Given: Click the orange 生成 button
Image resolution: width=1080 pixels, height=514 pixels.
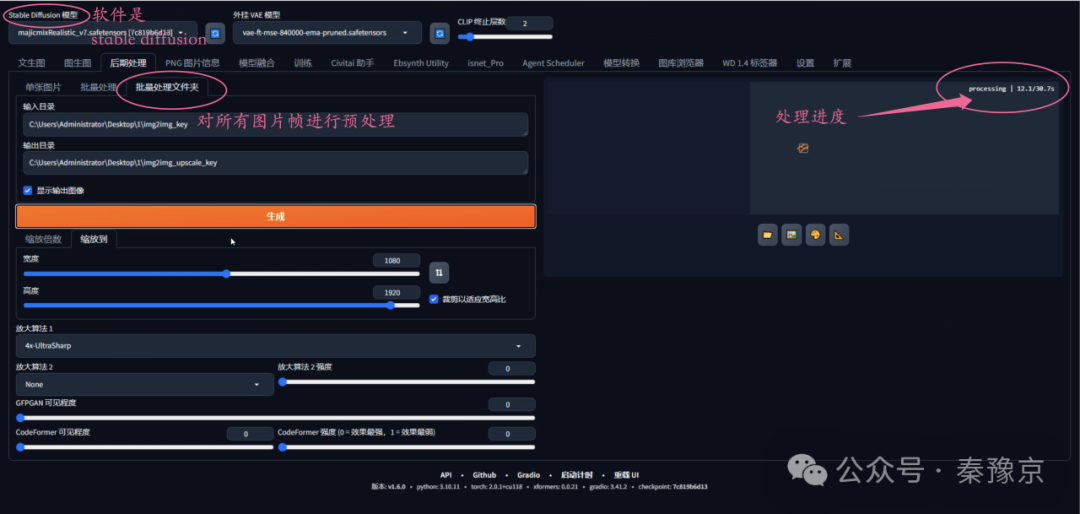Looking at the screenshot, I should [276, 216].
